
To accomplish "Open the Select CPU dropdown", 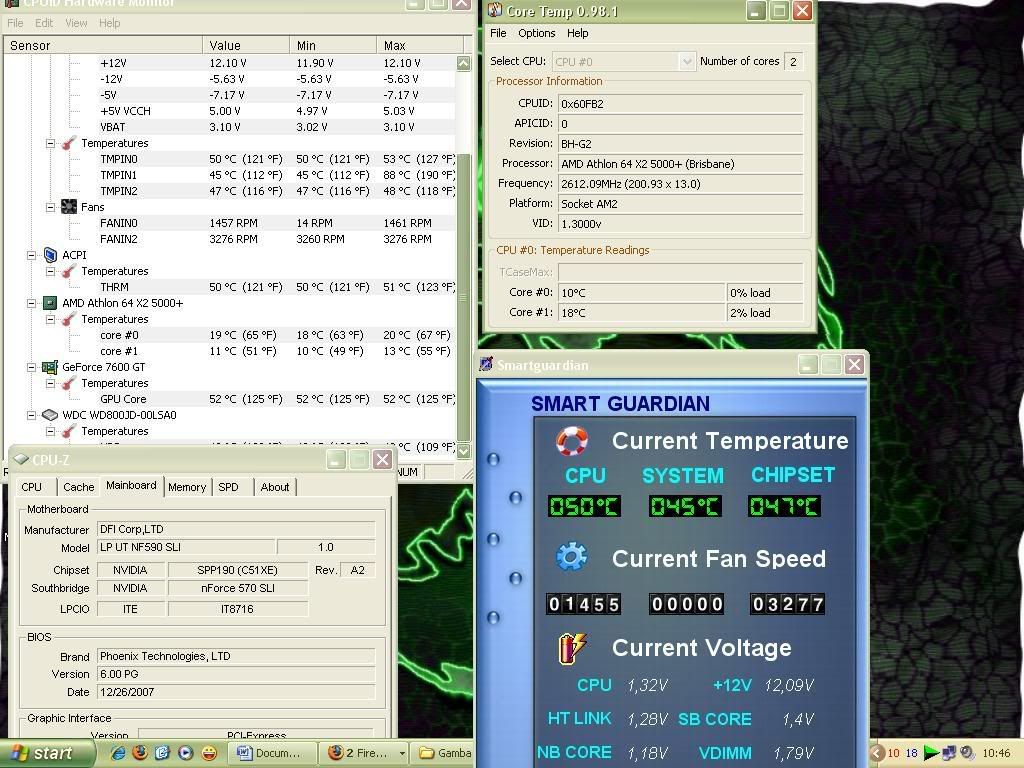I will [x=686, y=61].
